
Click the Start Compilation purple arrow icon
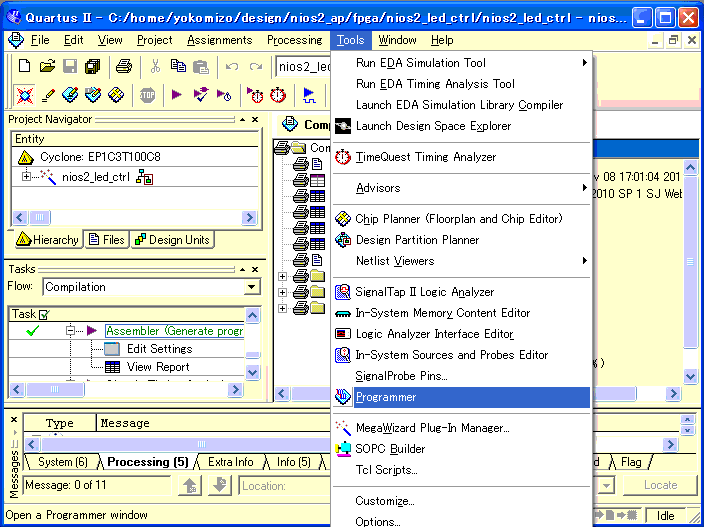coord(176,95)
